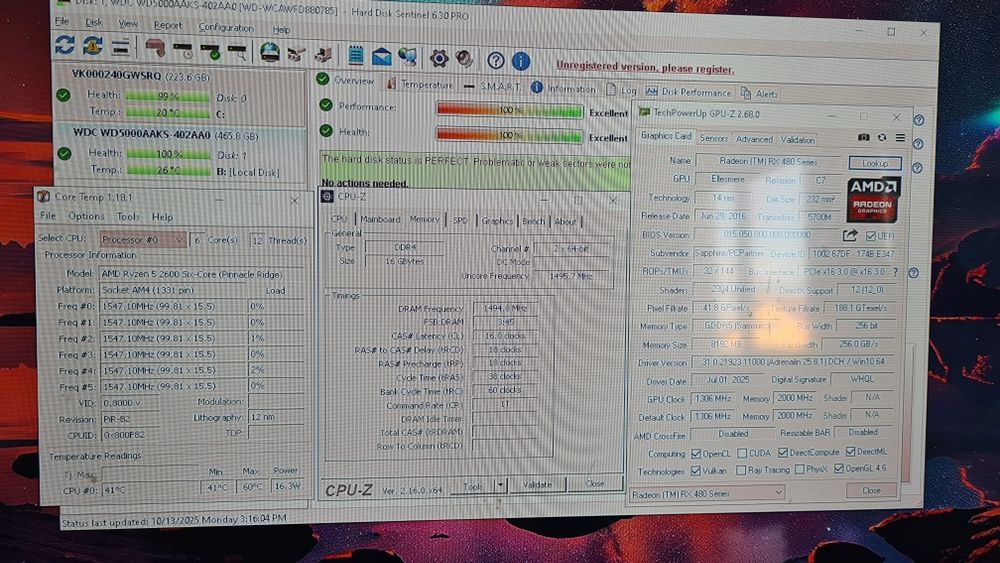Open the Report menu in Hard Disk Sentinel
Viewport: 1000px width, 563px height.
168,25
